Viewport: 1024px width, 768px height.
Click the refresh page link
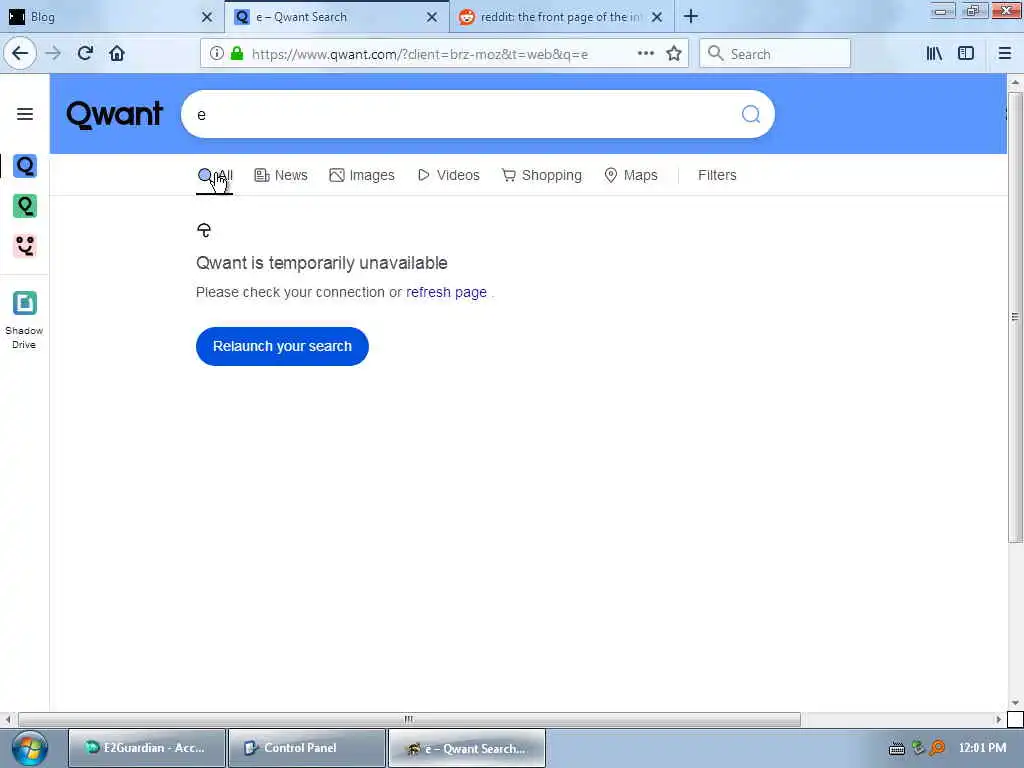446,292
